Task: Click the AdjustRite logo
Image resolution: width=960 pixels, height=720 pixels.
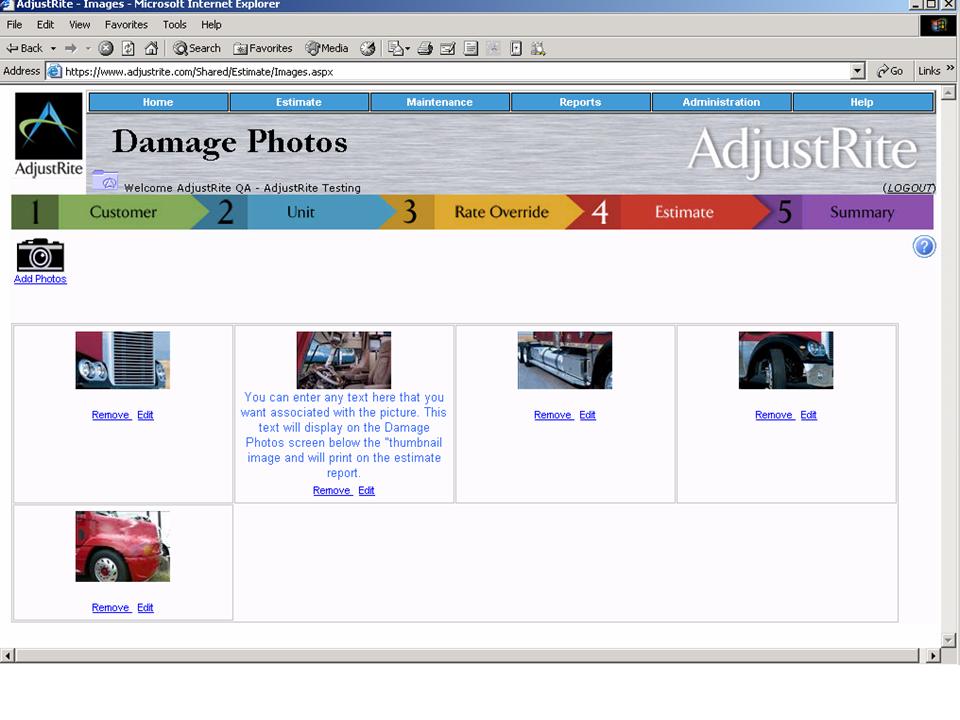Action: pyautogui.click(x=49, y=136)
